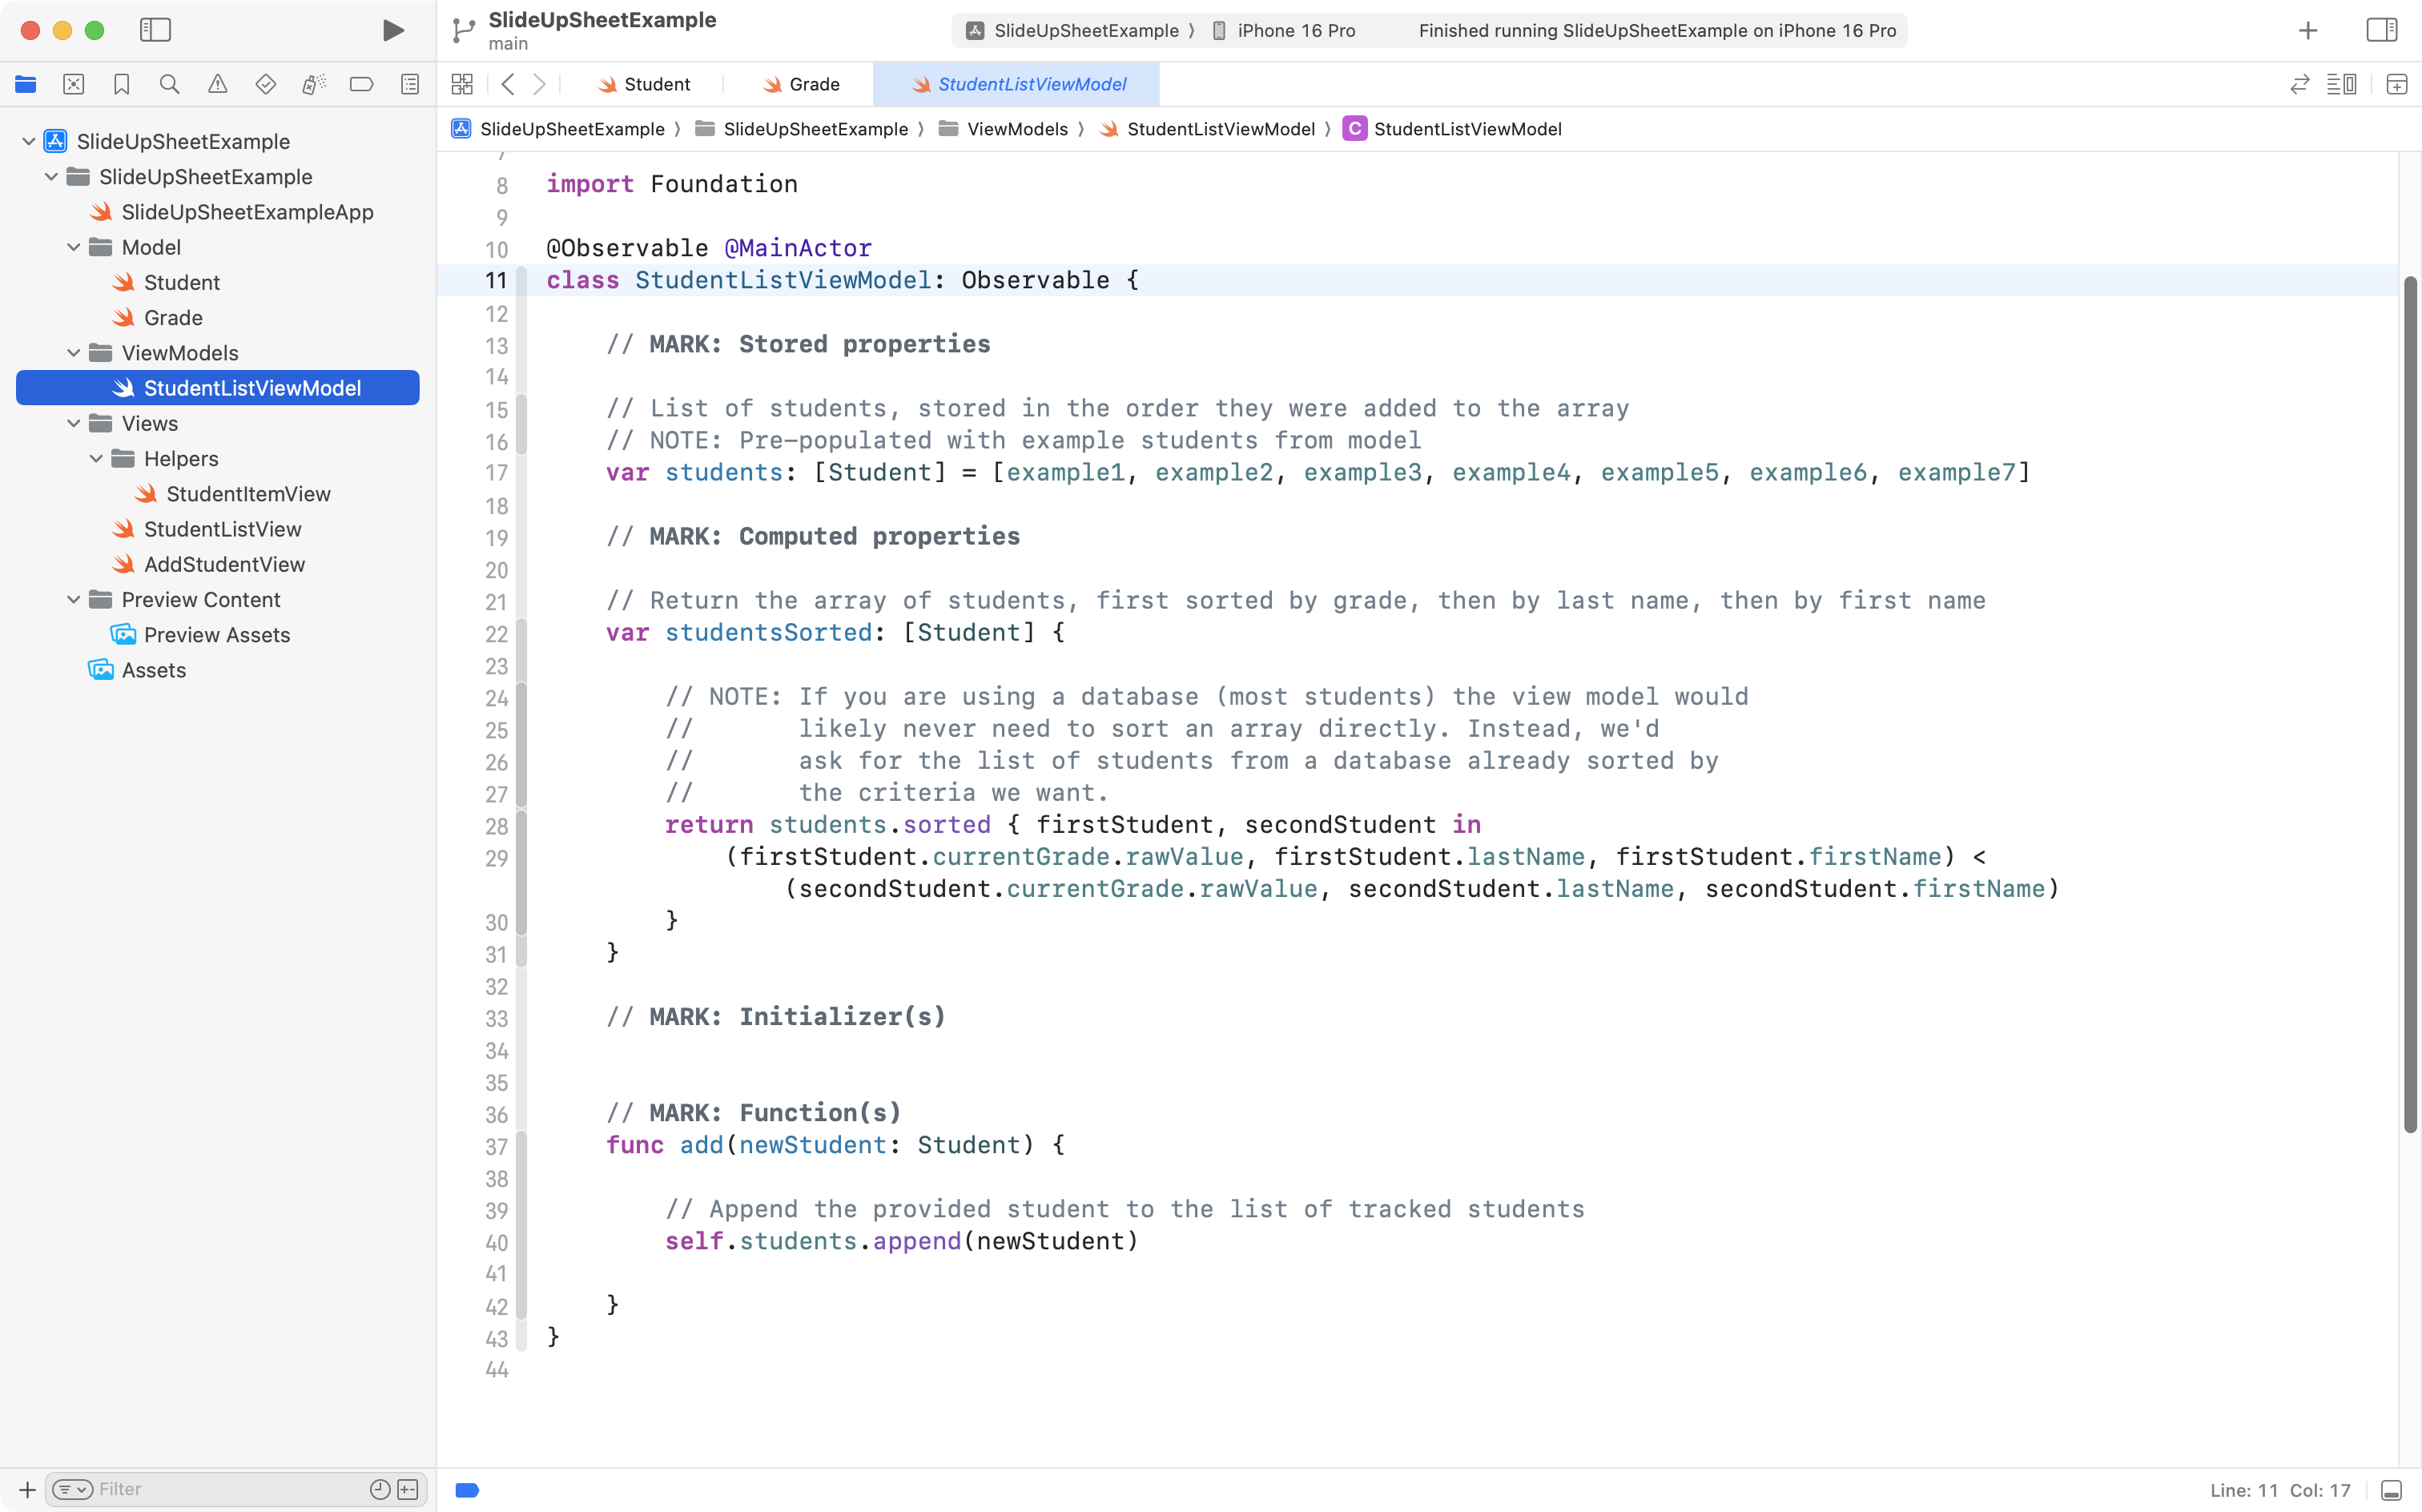
Task: Collapse the Helpers folder
Action: point(96,459)
